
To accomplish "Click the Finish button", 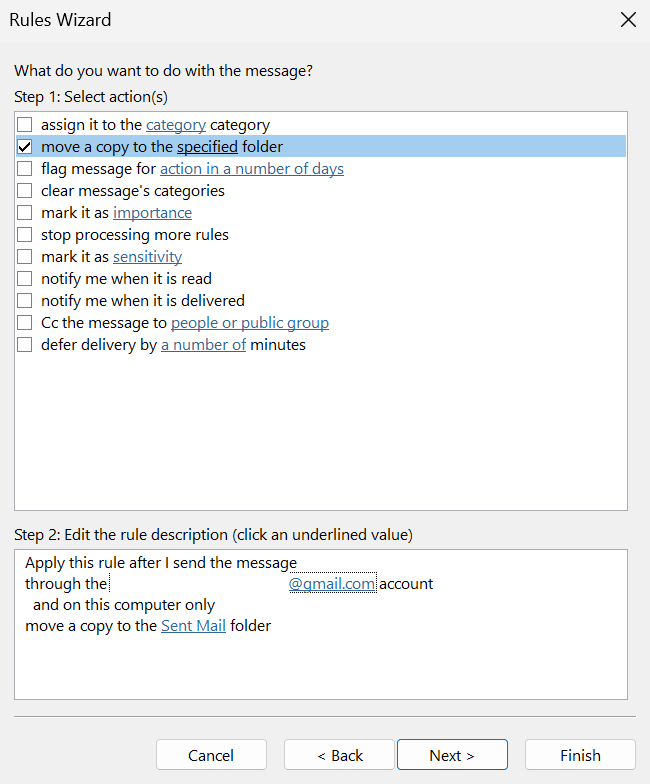I will click(x=580, y=755).
